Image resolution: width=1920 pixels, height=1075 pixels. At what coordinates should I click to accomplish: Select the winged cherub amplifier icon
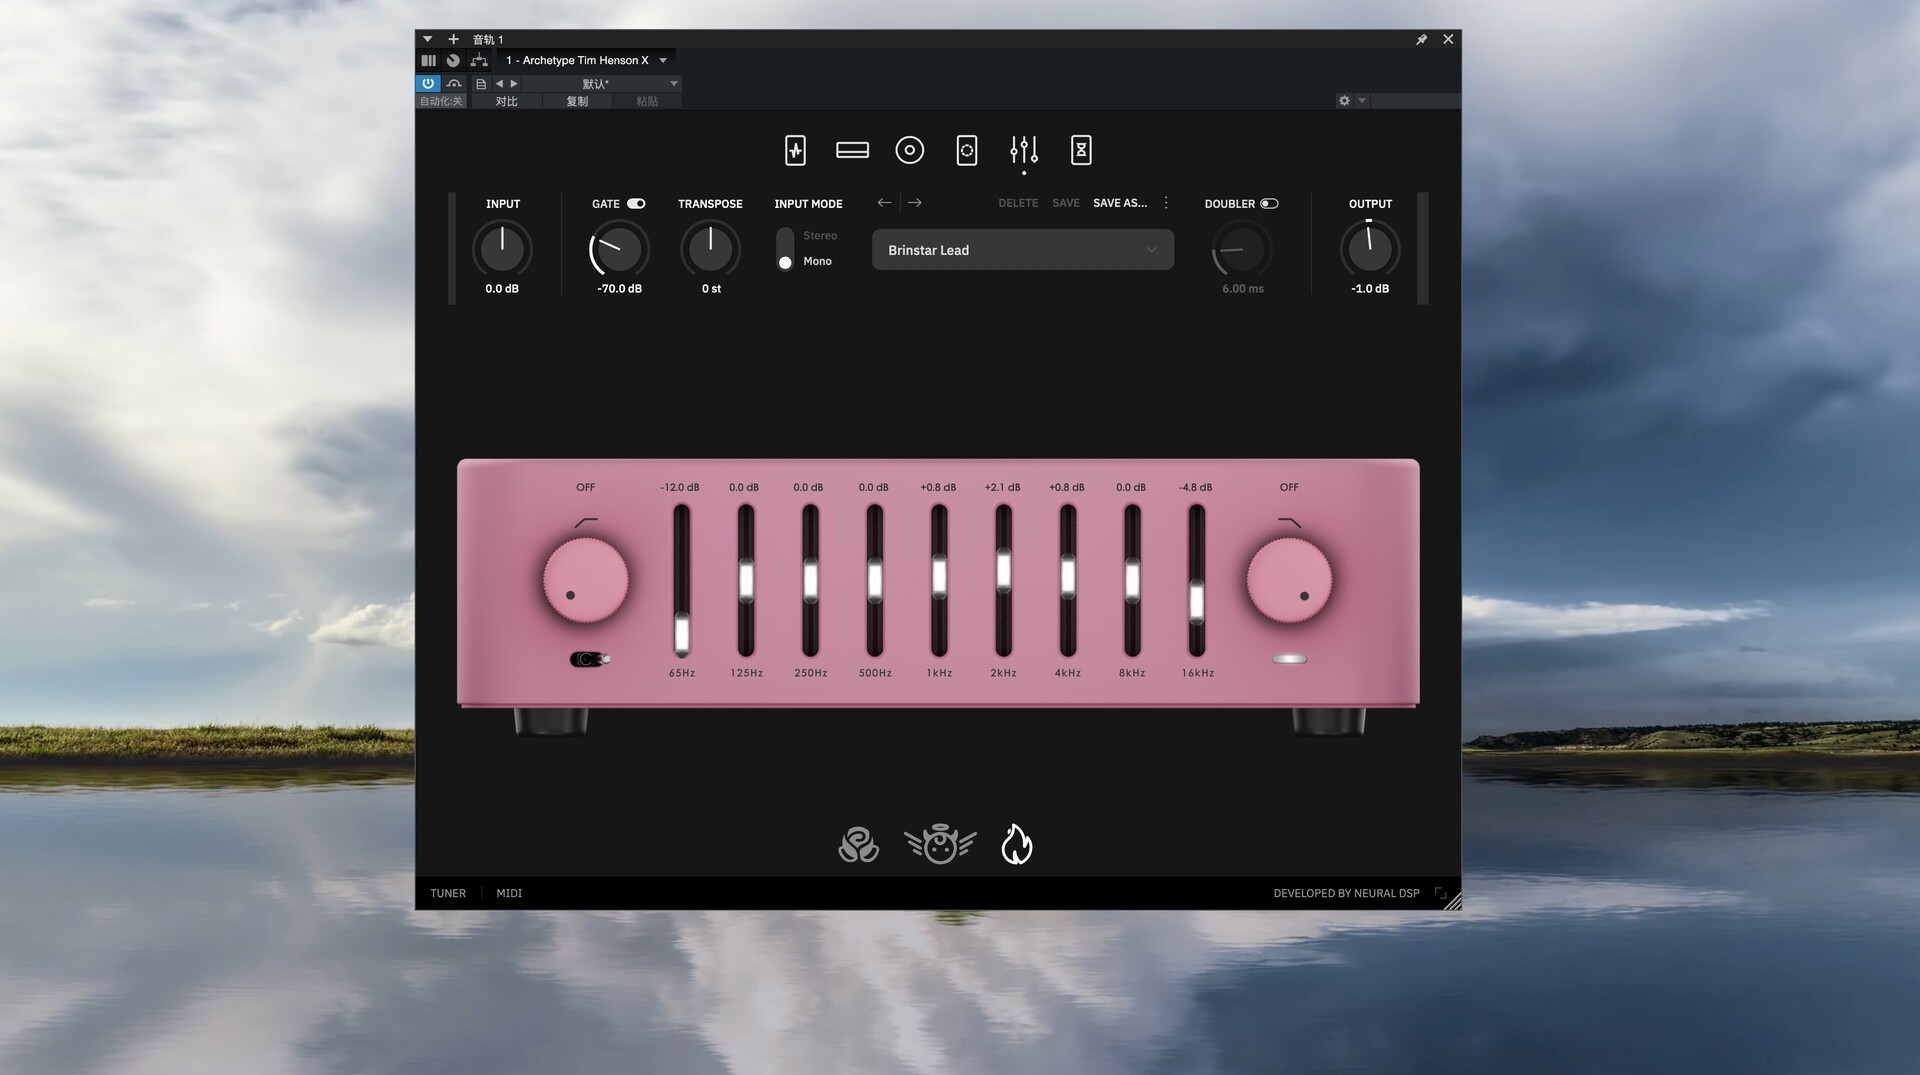pos(939,845)
